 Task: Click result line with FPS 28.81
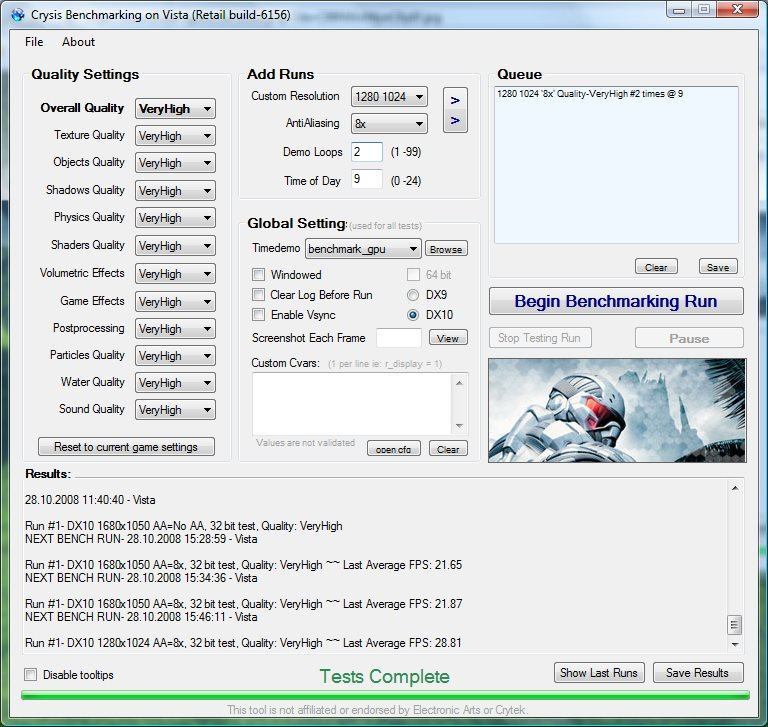coord(243,643)
